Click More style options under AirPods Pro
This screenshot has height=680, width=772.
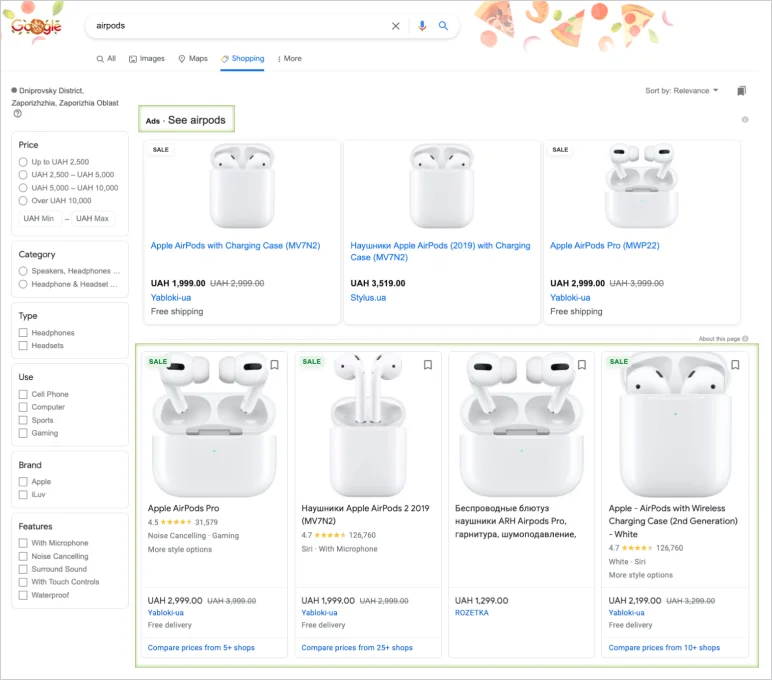point(180,550)
